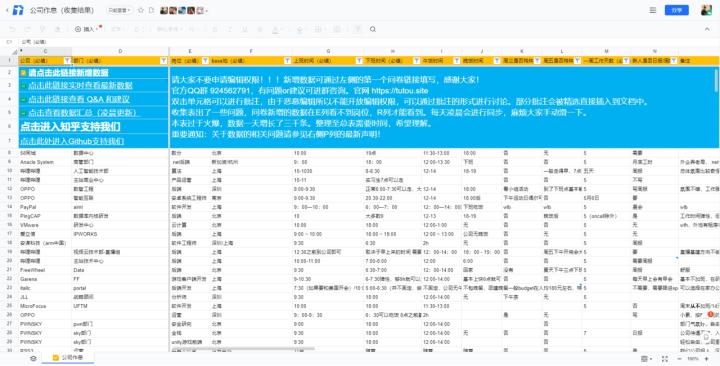The image size is (720, 366).
Task: Star this document as favorite
Action: (141, 10)
